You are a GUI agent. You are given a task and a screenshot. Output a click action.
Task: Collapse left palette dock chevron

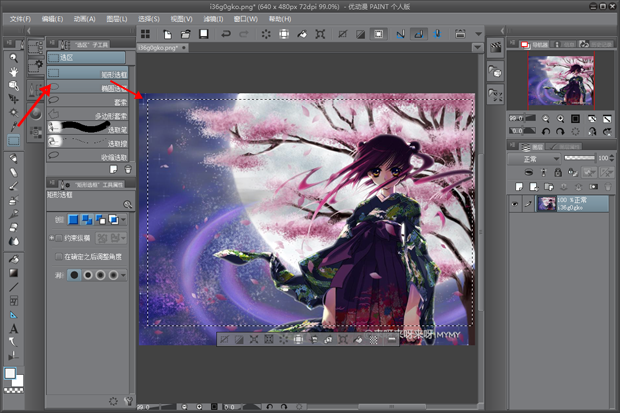click(28, 31)
